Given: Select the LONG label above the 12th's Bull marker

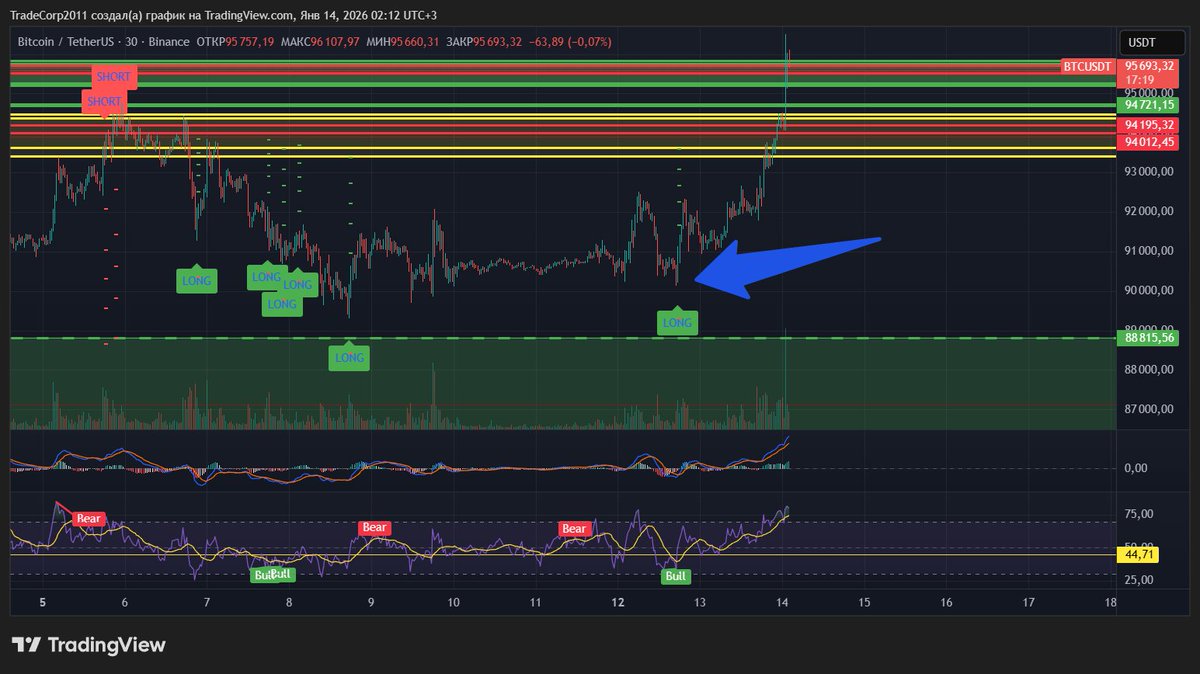Looking at the screenshot, I should coord(677,322).
